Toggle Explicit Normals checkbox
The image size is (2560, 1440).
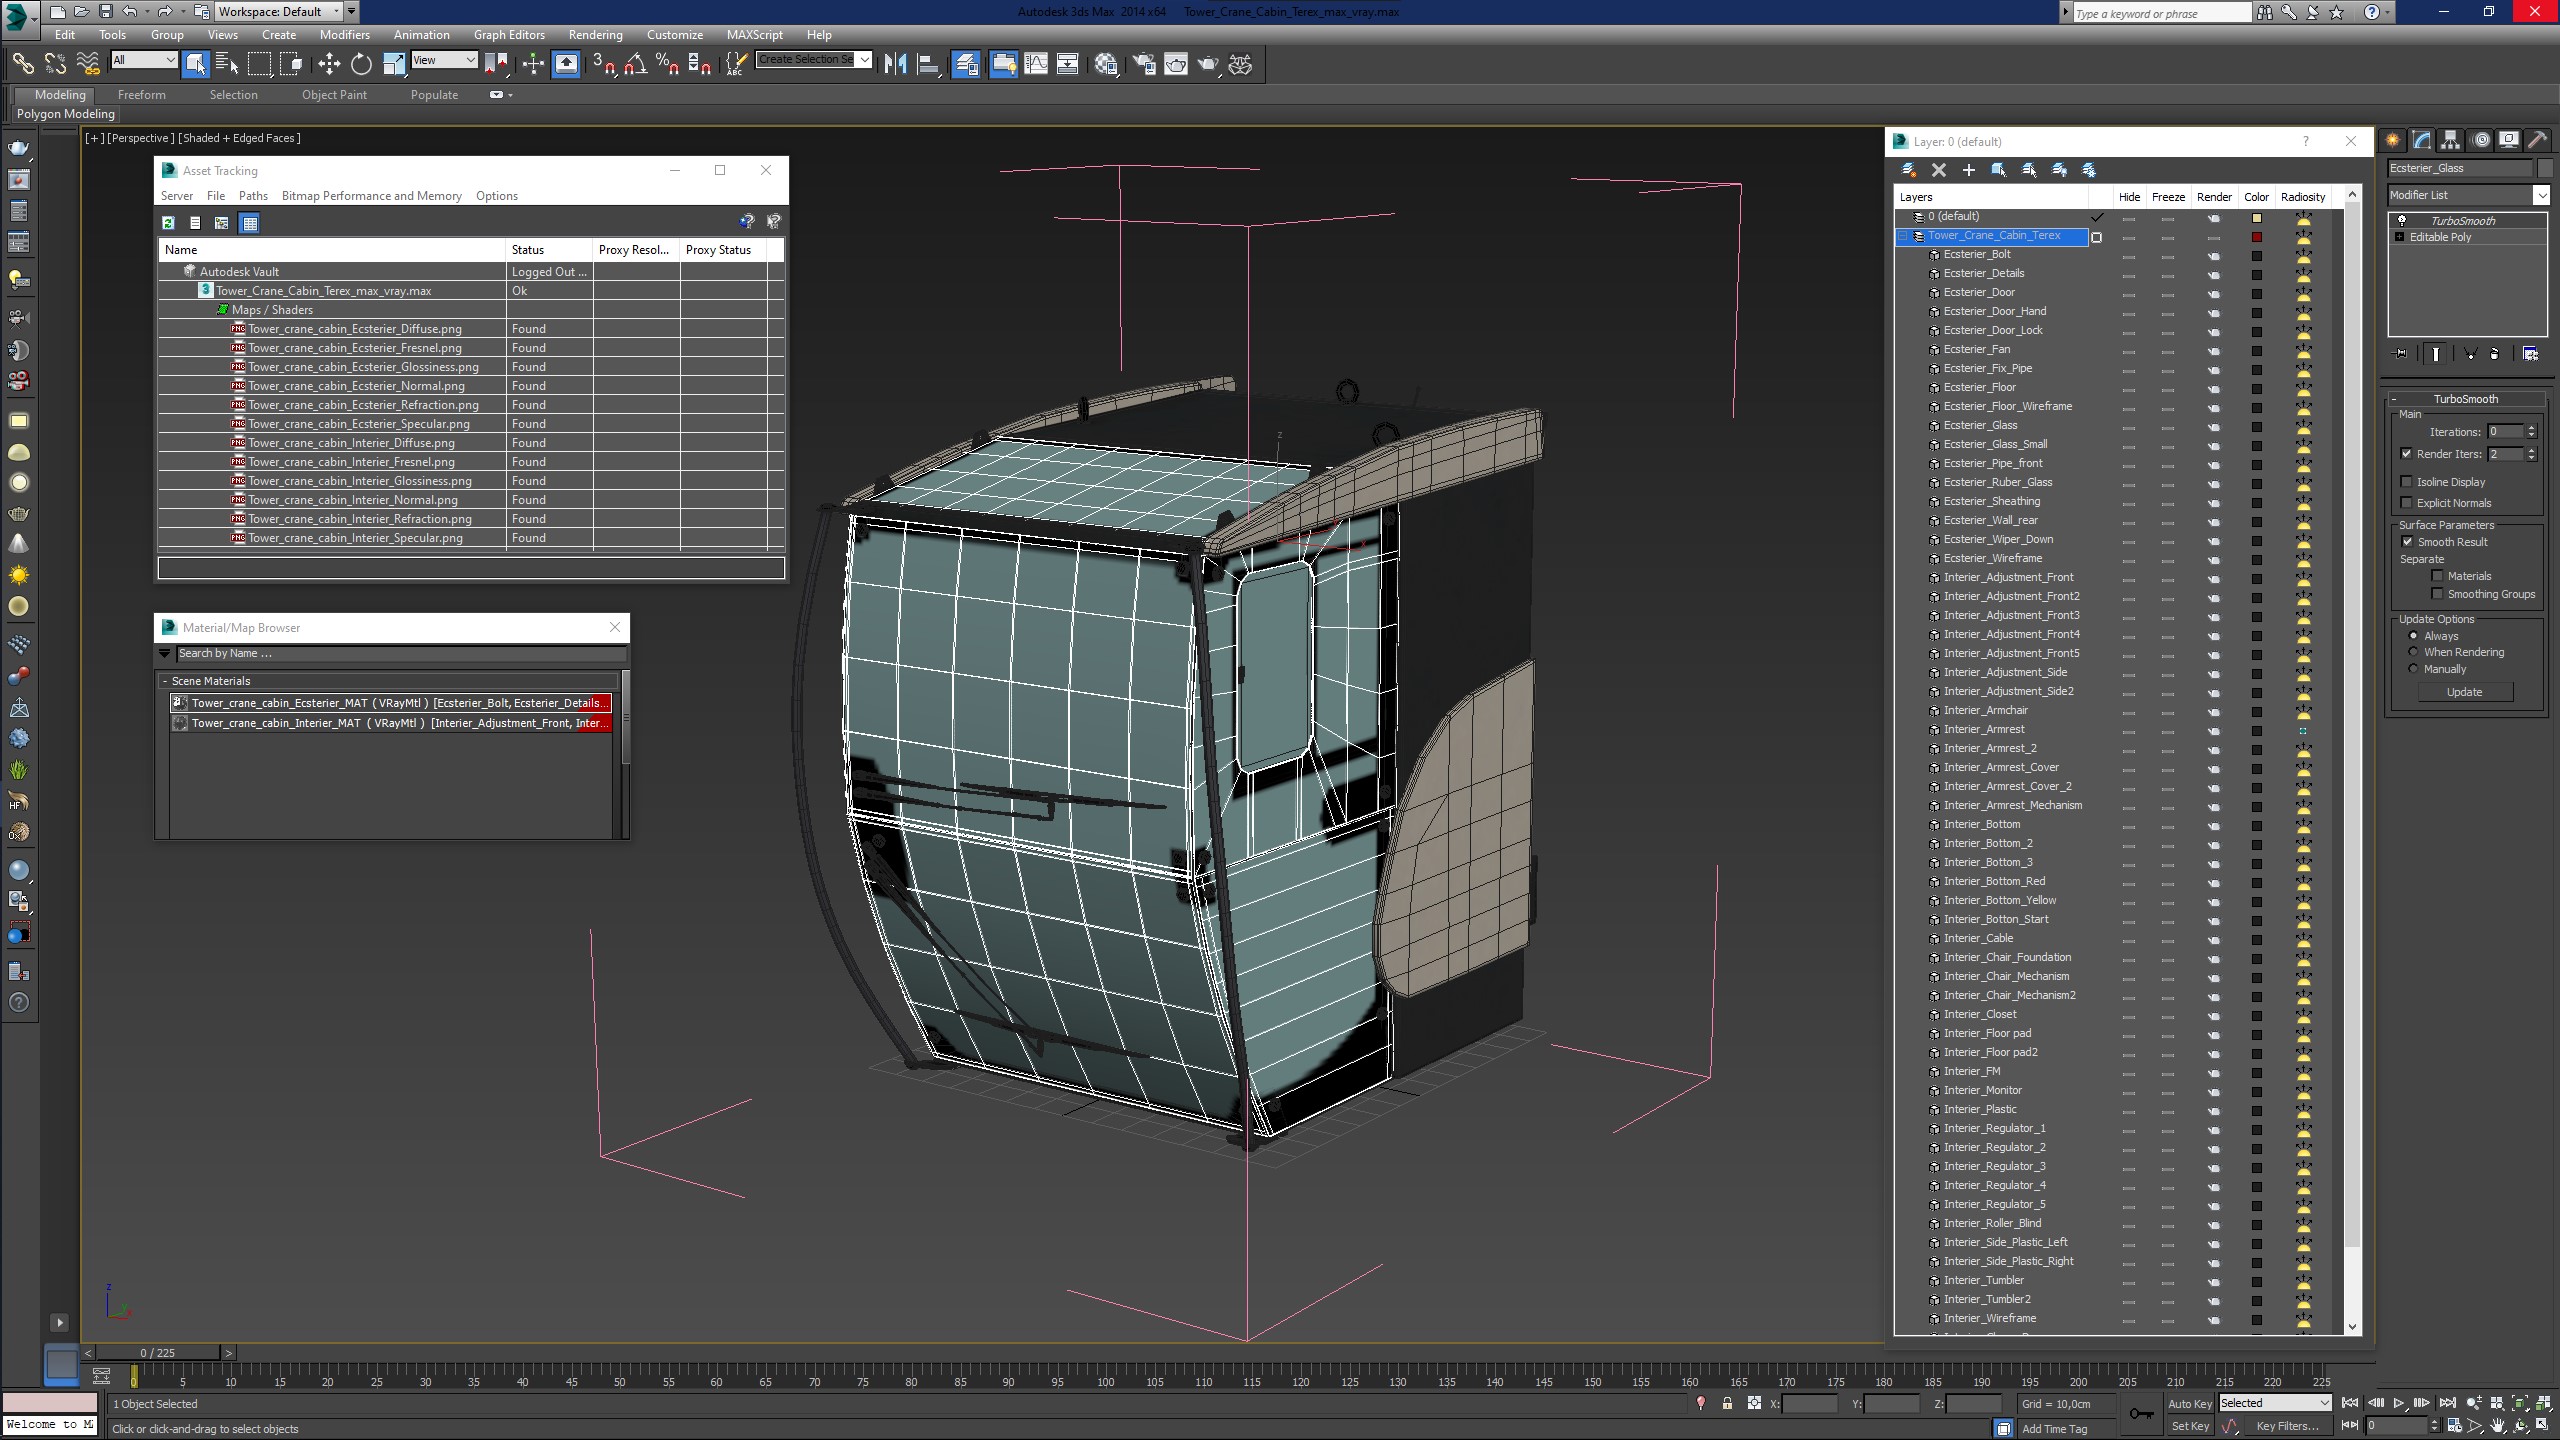coord(2407,503)
